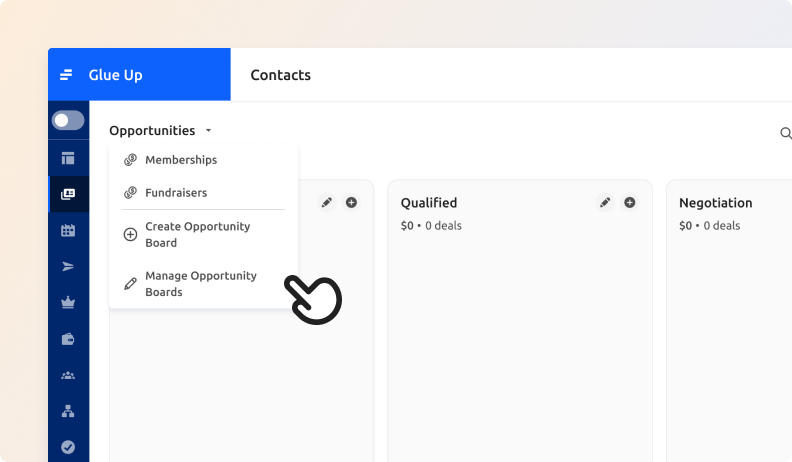Collapse the Opportunities dropdown arrow
This screenshot has height=462, width=792.
click(x=208, y=131)
